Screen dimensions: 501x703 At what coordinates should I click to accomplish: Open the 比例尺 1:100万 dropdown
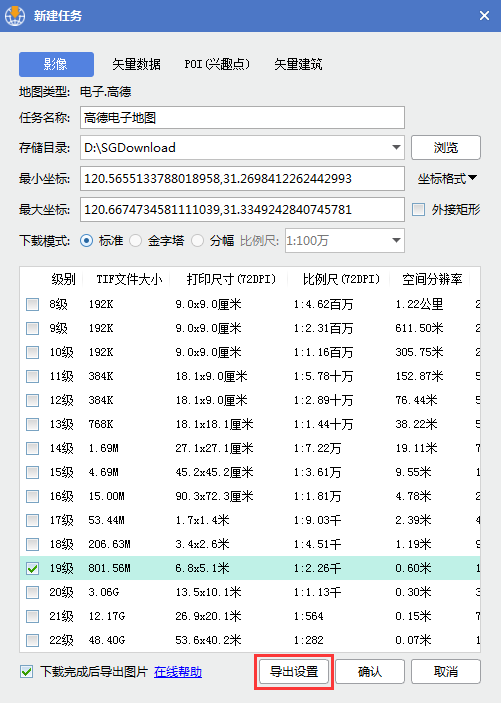point(344,241)
